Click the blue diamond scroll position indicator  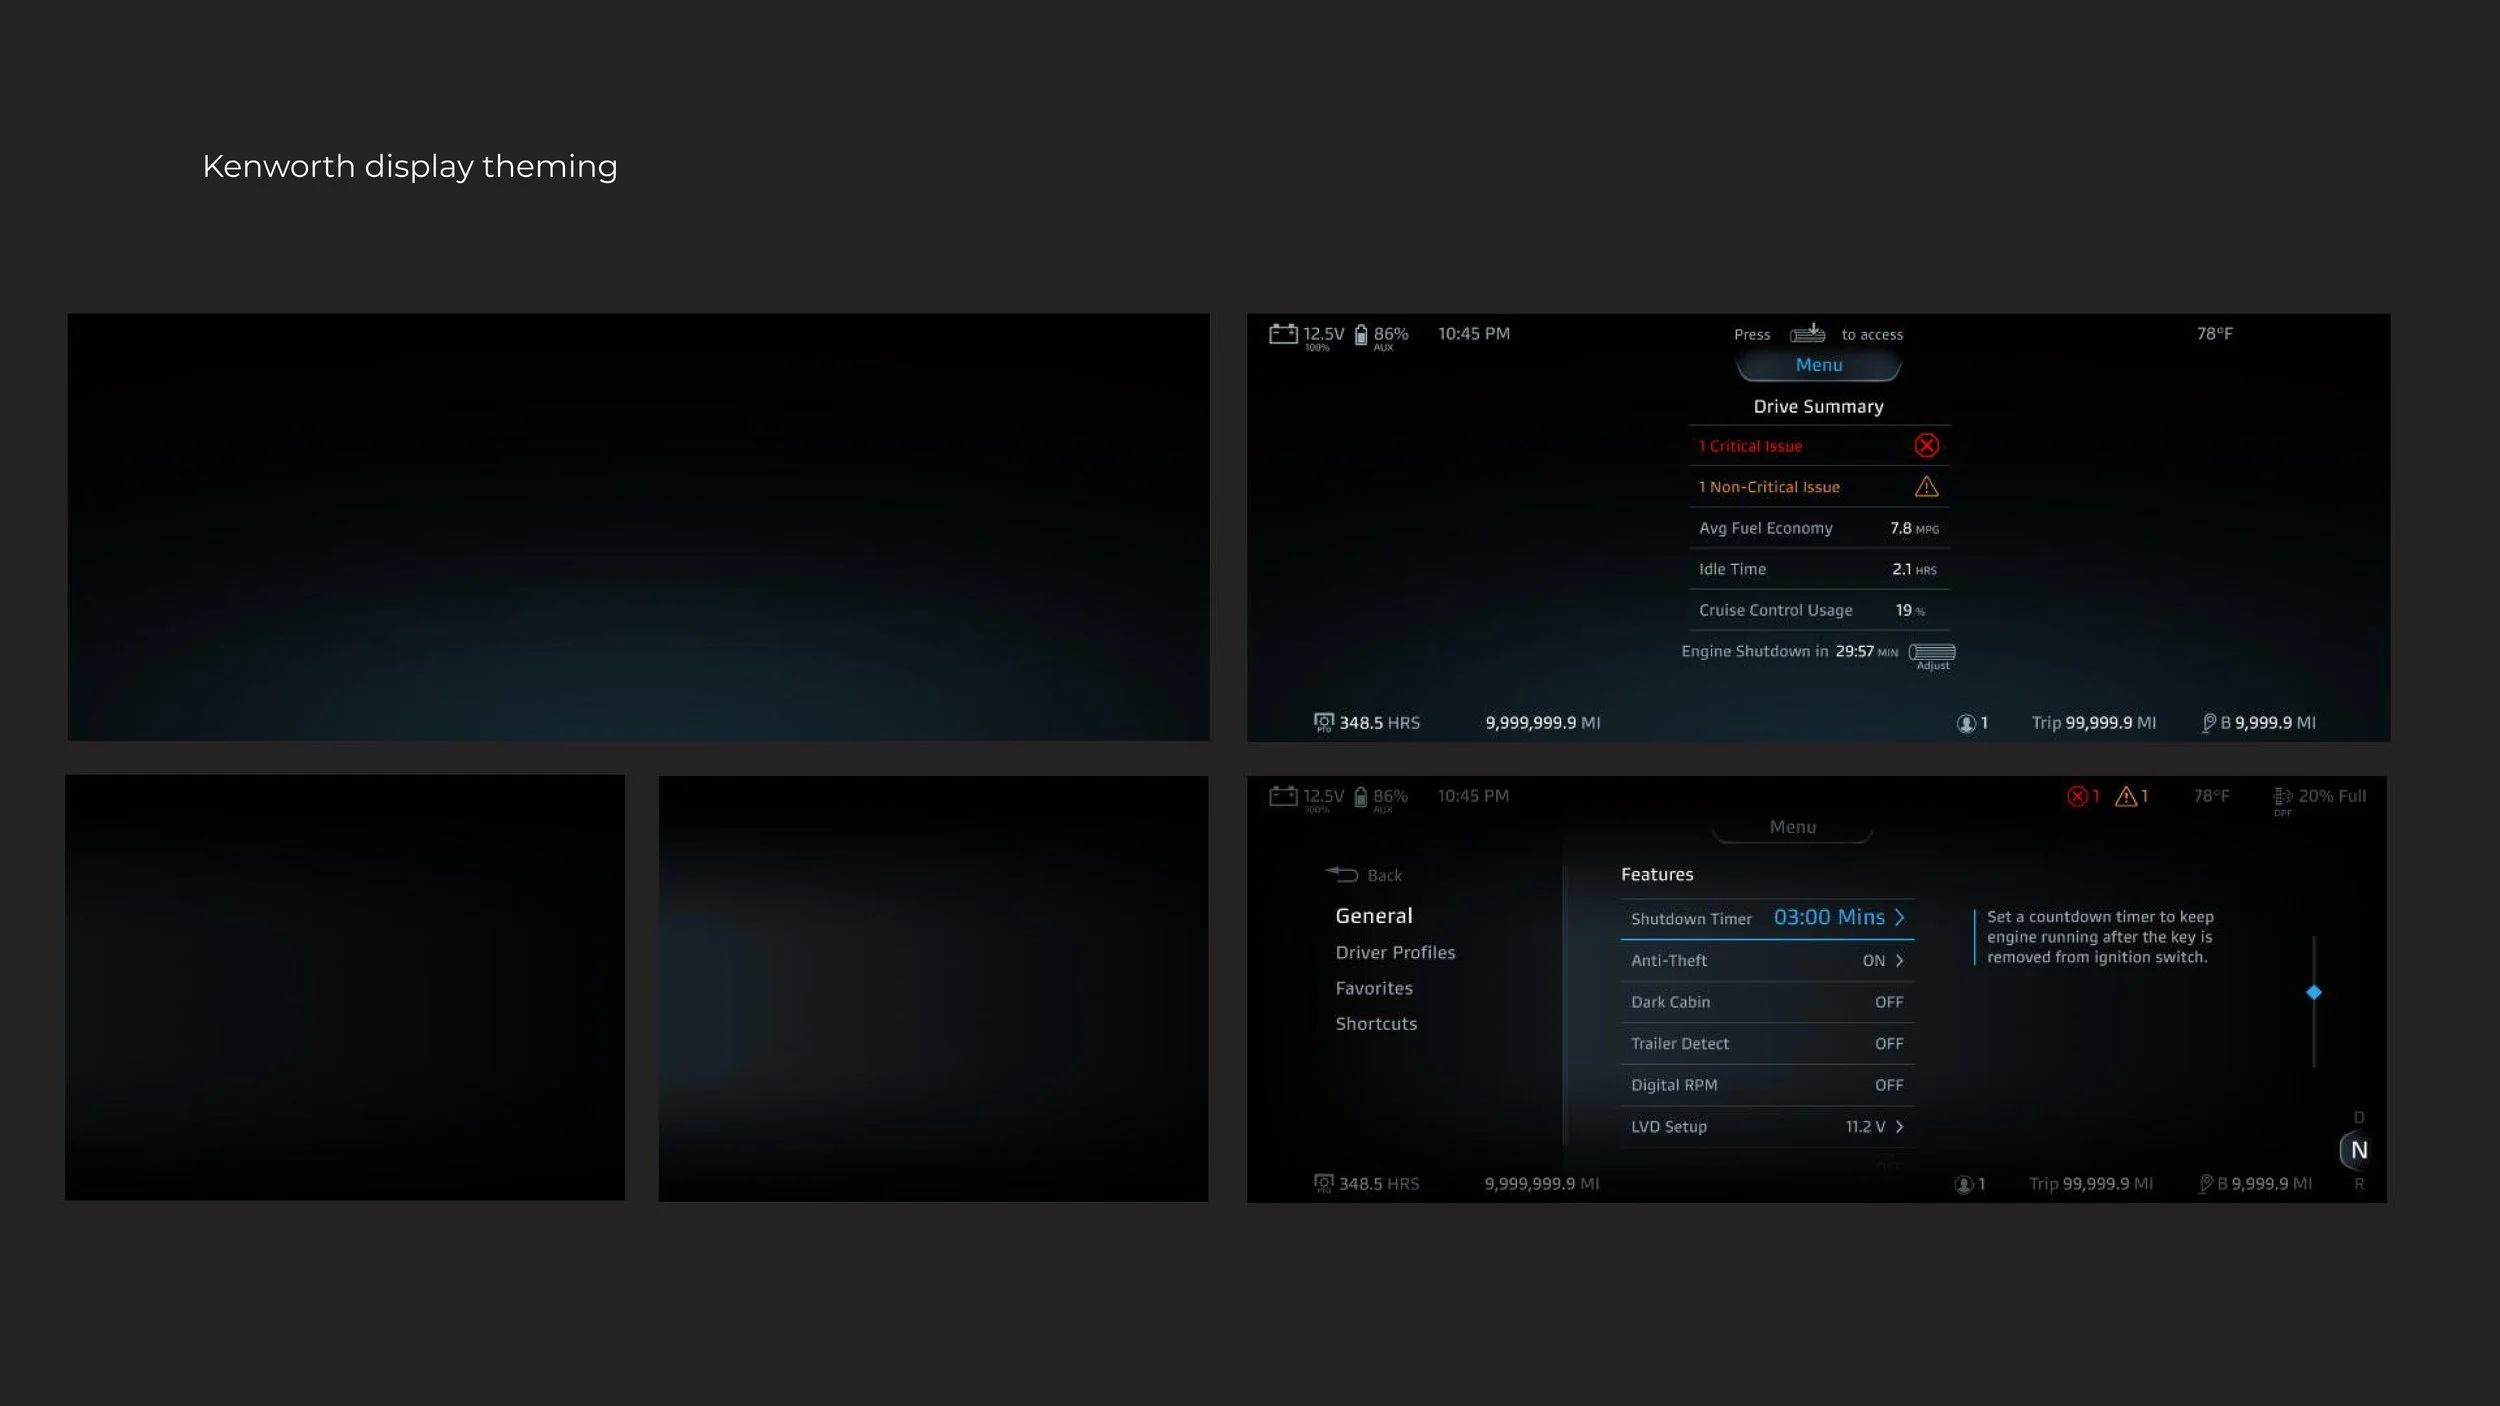coord(2313,992)
